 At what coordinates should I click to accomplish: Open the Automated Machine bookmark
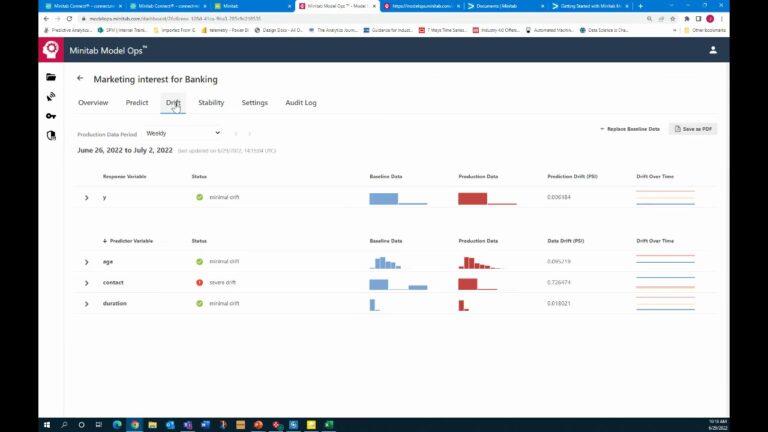pyautogui.click(x=550, y=30)
